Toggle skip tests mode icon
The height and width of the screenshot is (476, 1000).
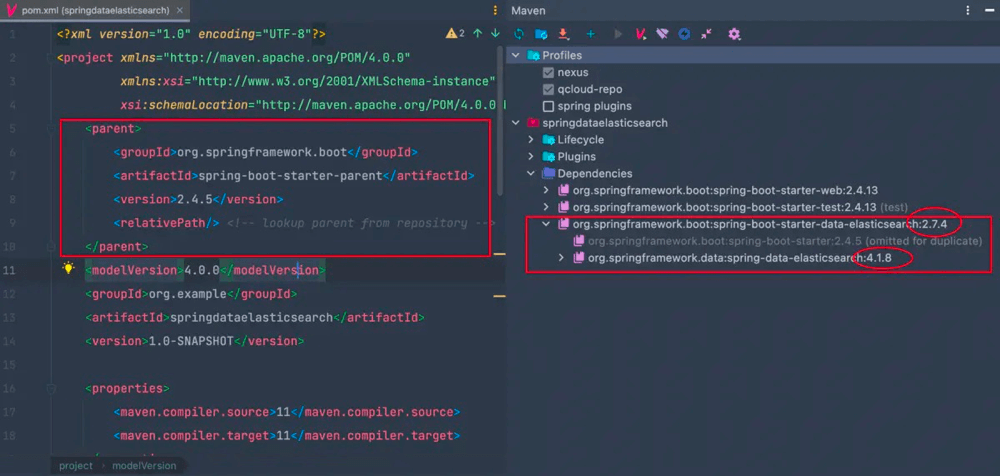684,34
